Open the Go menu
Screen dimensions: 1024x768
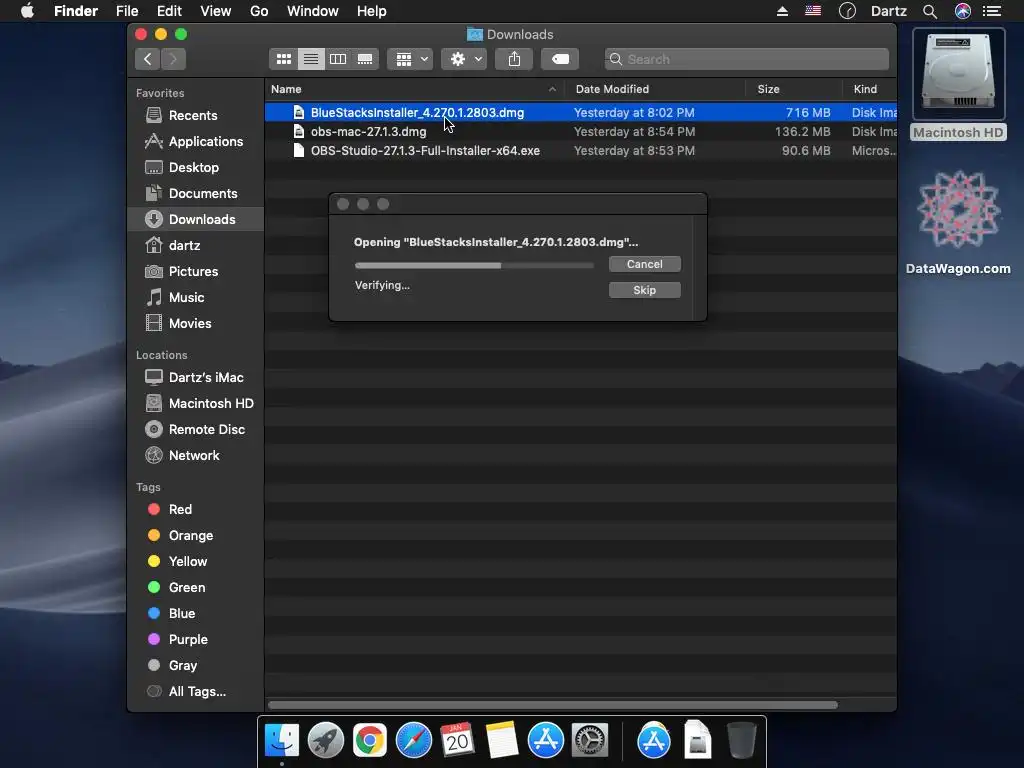point(259,11)
